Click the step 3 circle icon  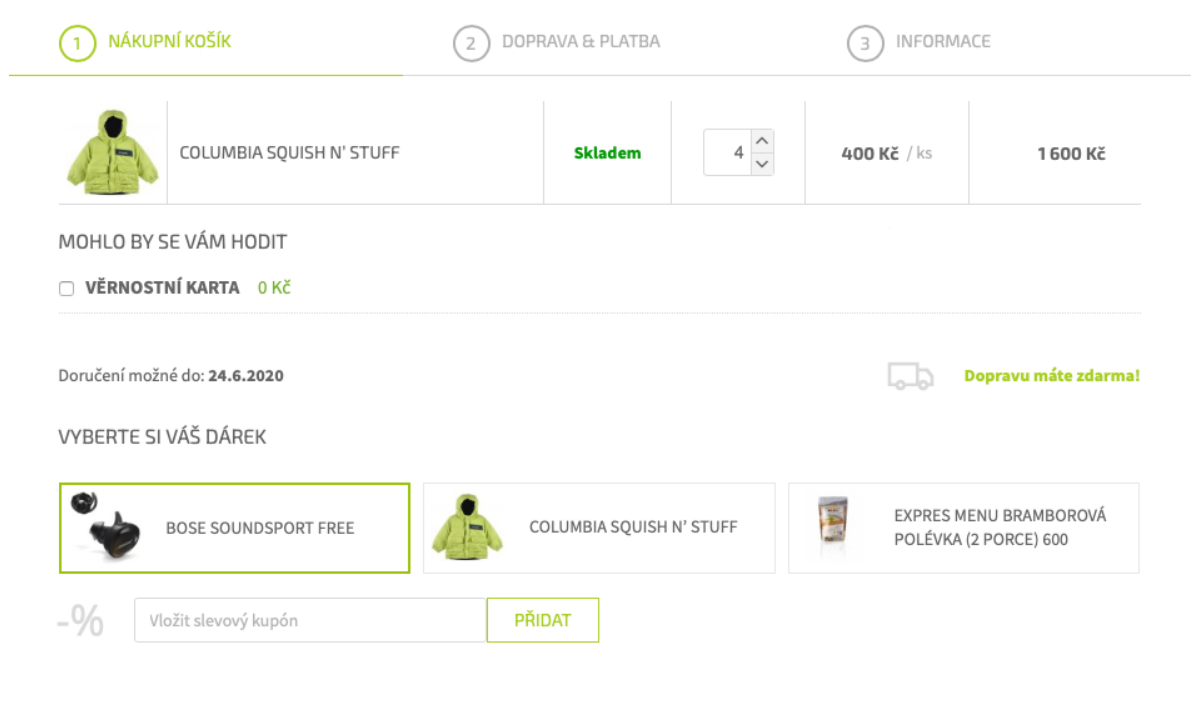[865, 43]
